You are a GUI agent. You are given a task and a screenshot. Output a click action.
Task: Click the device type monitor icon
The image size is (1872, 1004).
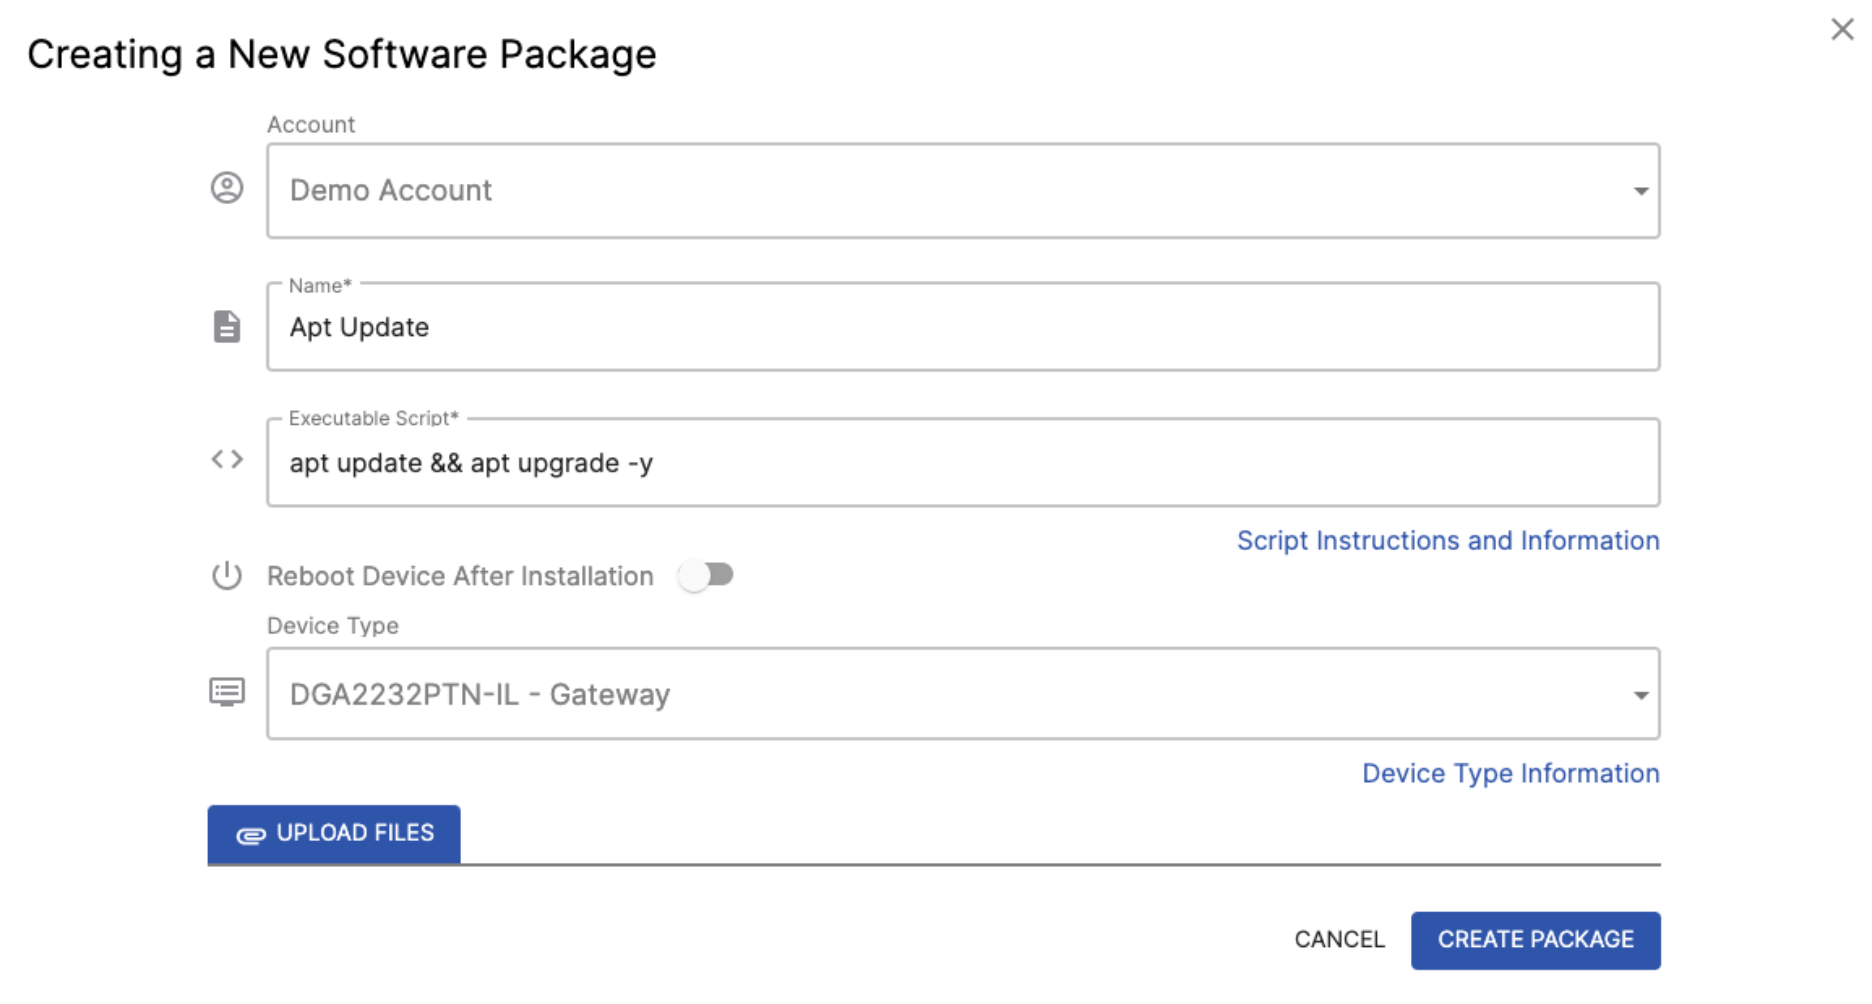(x=227, y=692)
